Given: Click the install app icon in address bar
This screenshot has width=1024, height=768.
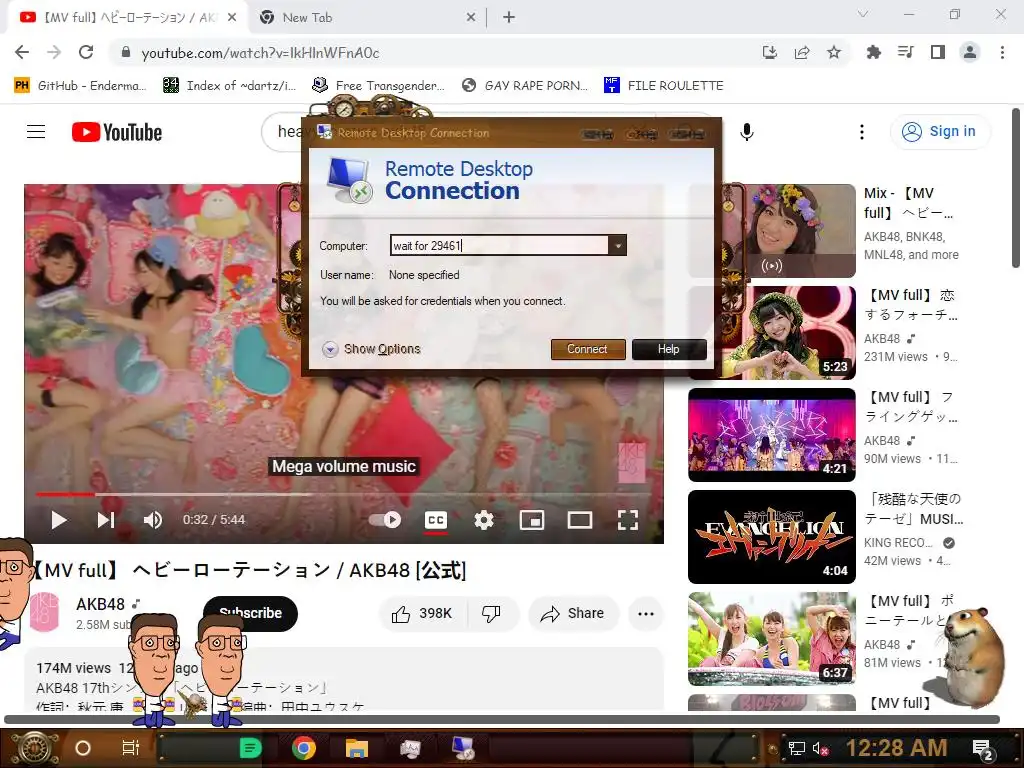Looking at the screenshot, I should coord(770,52).
